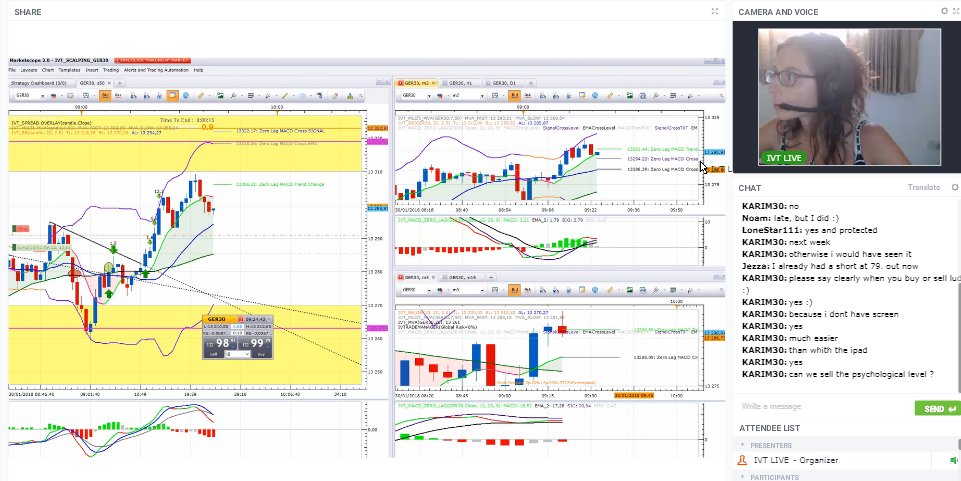Click horizontal lines icon in left toolbar

pyautogui.click(x=251, y=96)
